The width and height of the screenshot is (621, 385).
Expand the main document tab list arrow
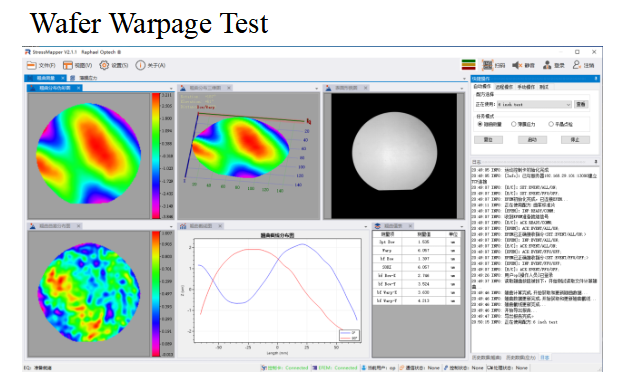coord(465,79)
